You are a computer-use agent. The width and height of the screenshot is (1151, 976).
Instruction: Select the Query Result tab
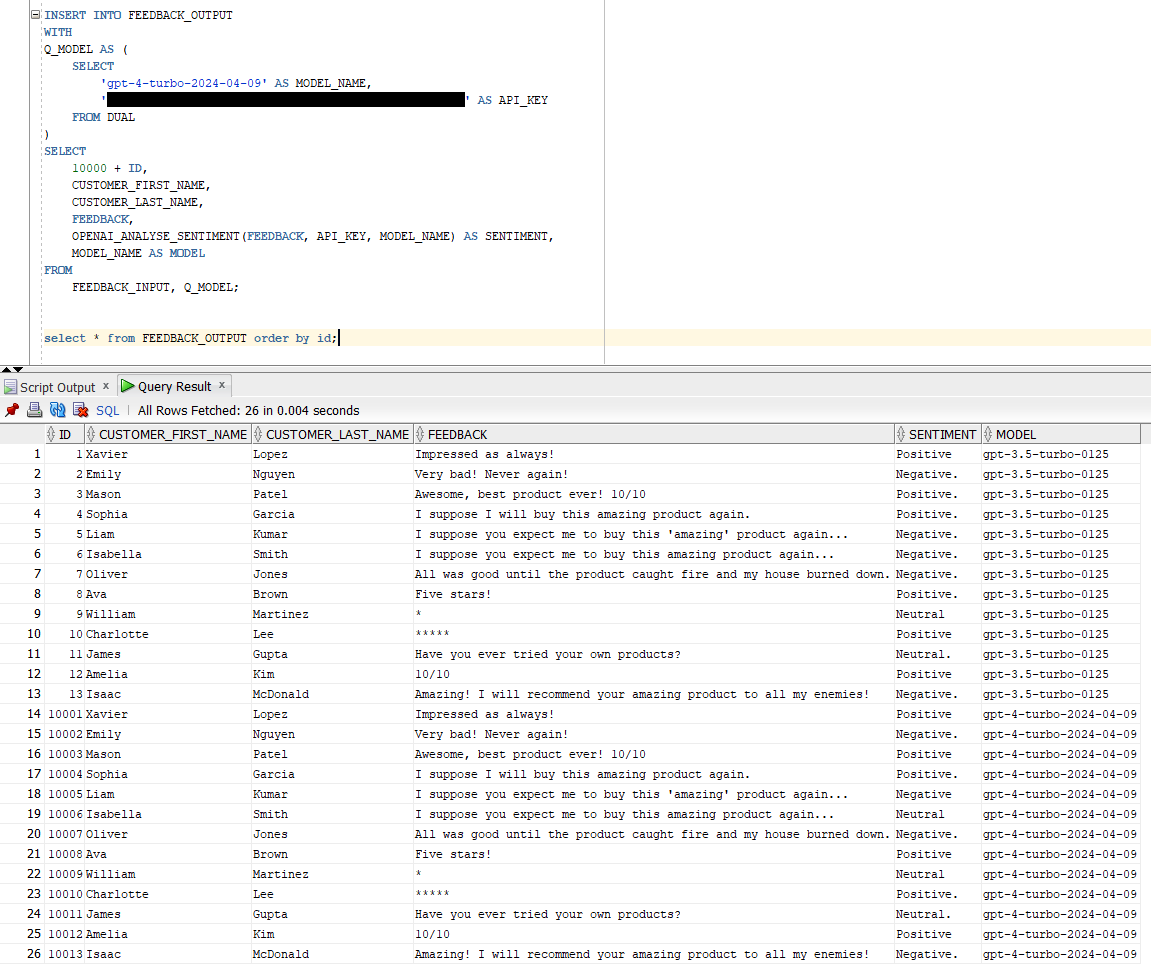pos(173,386)
